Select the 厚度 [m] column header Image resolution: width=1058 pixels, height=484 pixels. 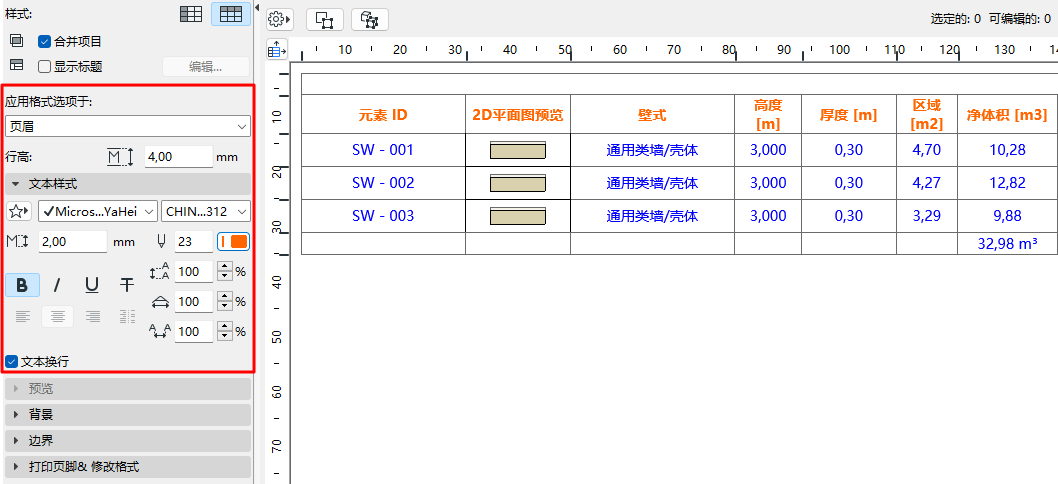pos(849,115)
